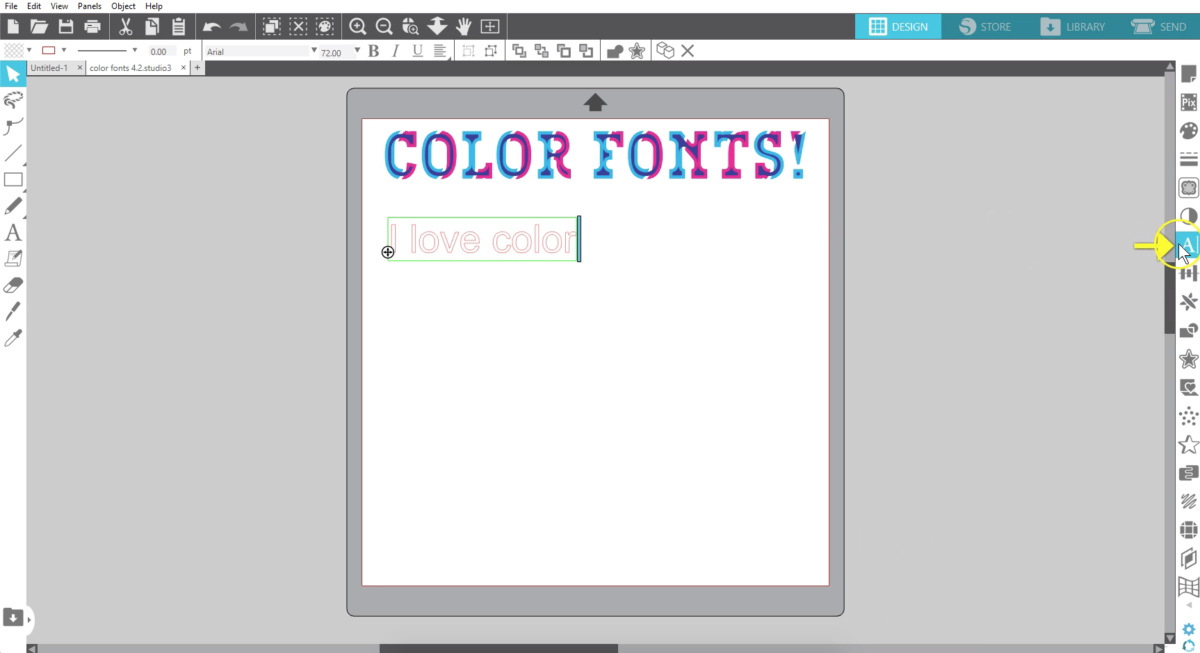Screen dimensions: 1200x653
Task: Open the SEND tab
Action: [1159, 27]
